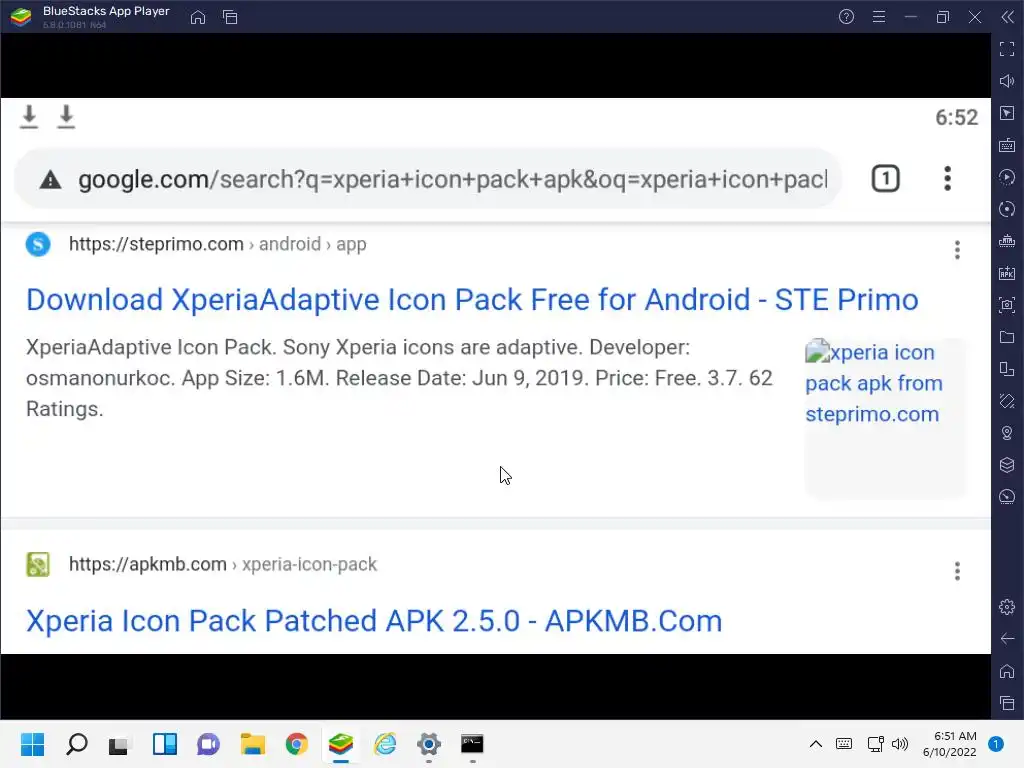Click the google.com address bar
1024x768 pixels.
(x=428, y=179)
